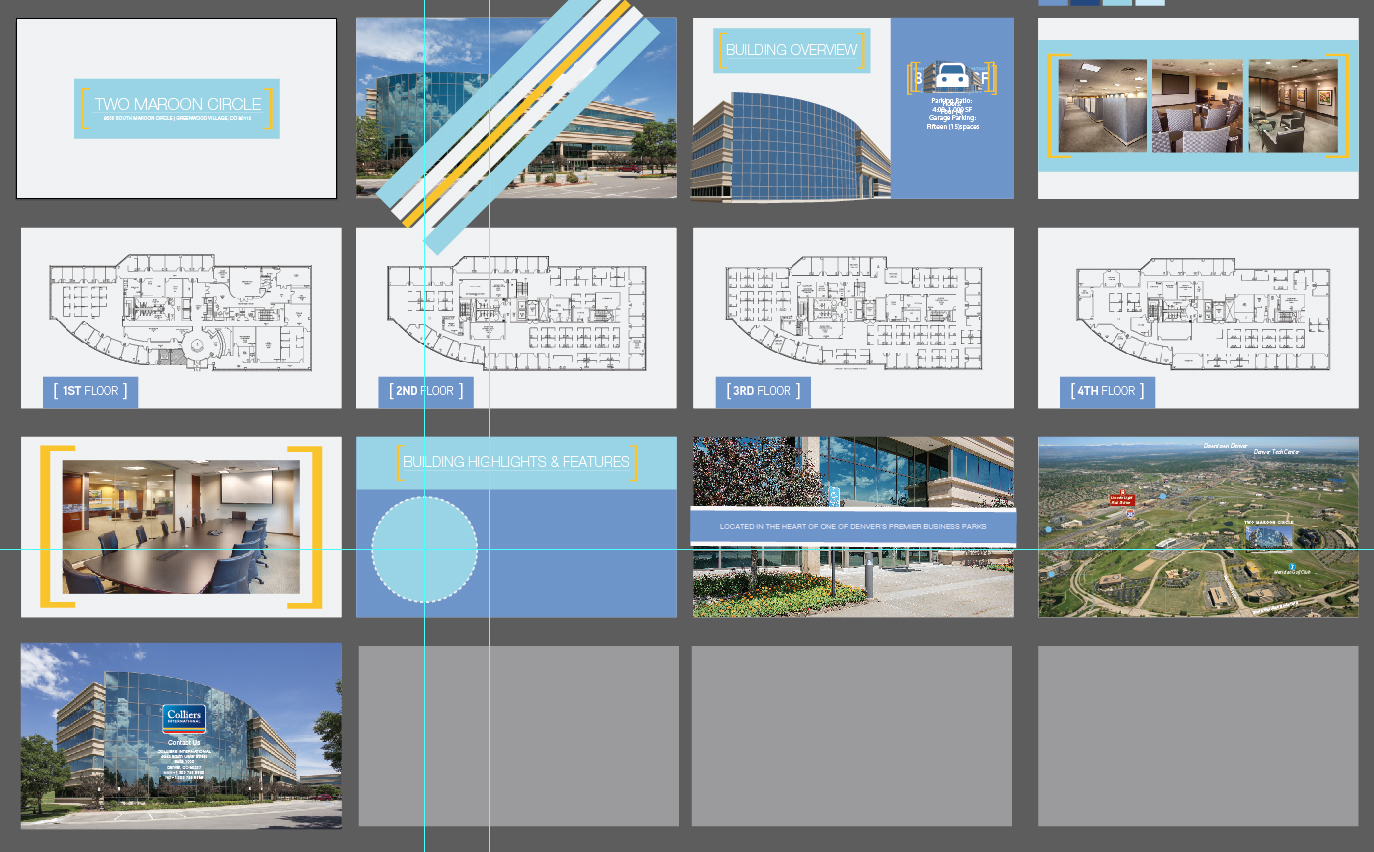Select the BUILDING OVERVIEW heading

pyautogui.click(x=791, y=50)
